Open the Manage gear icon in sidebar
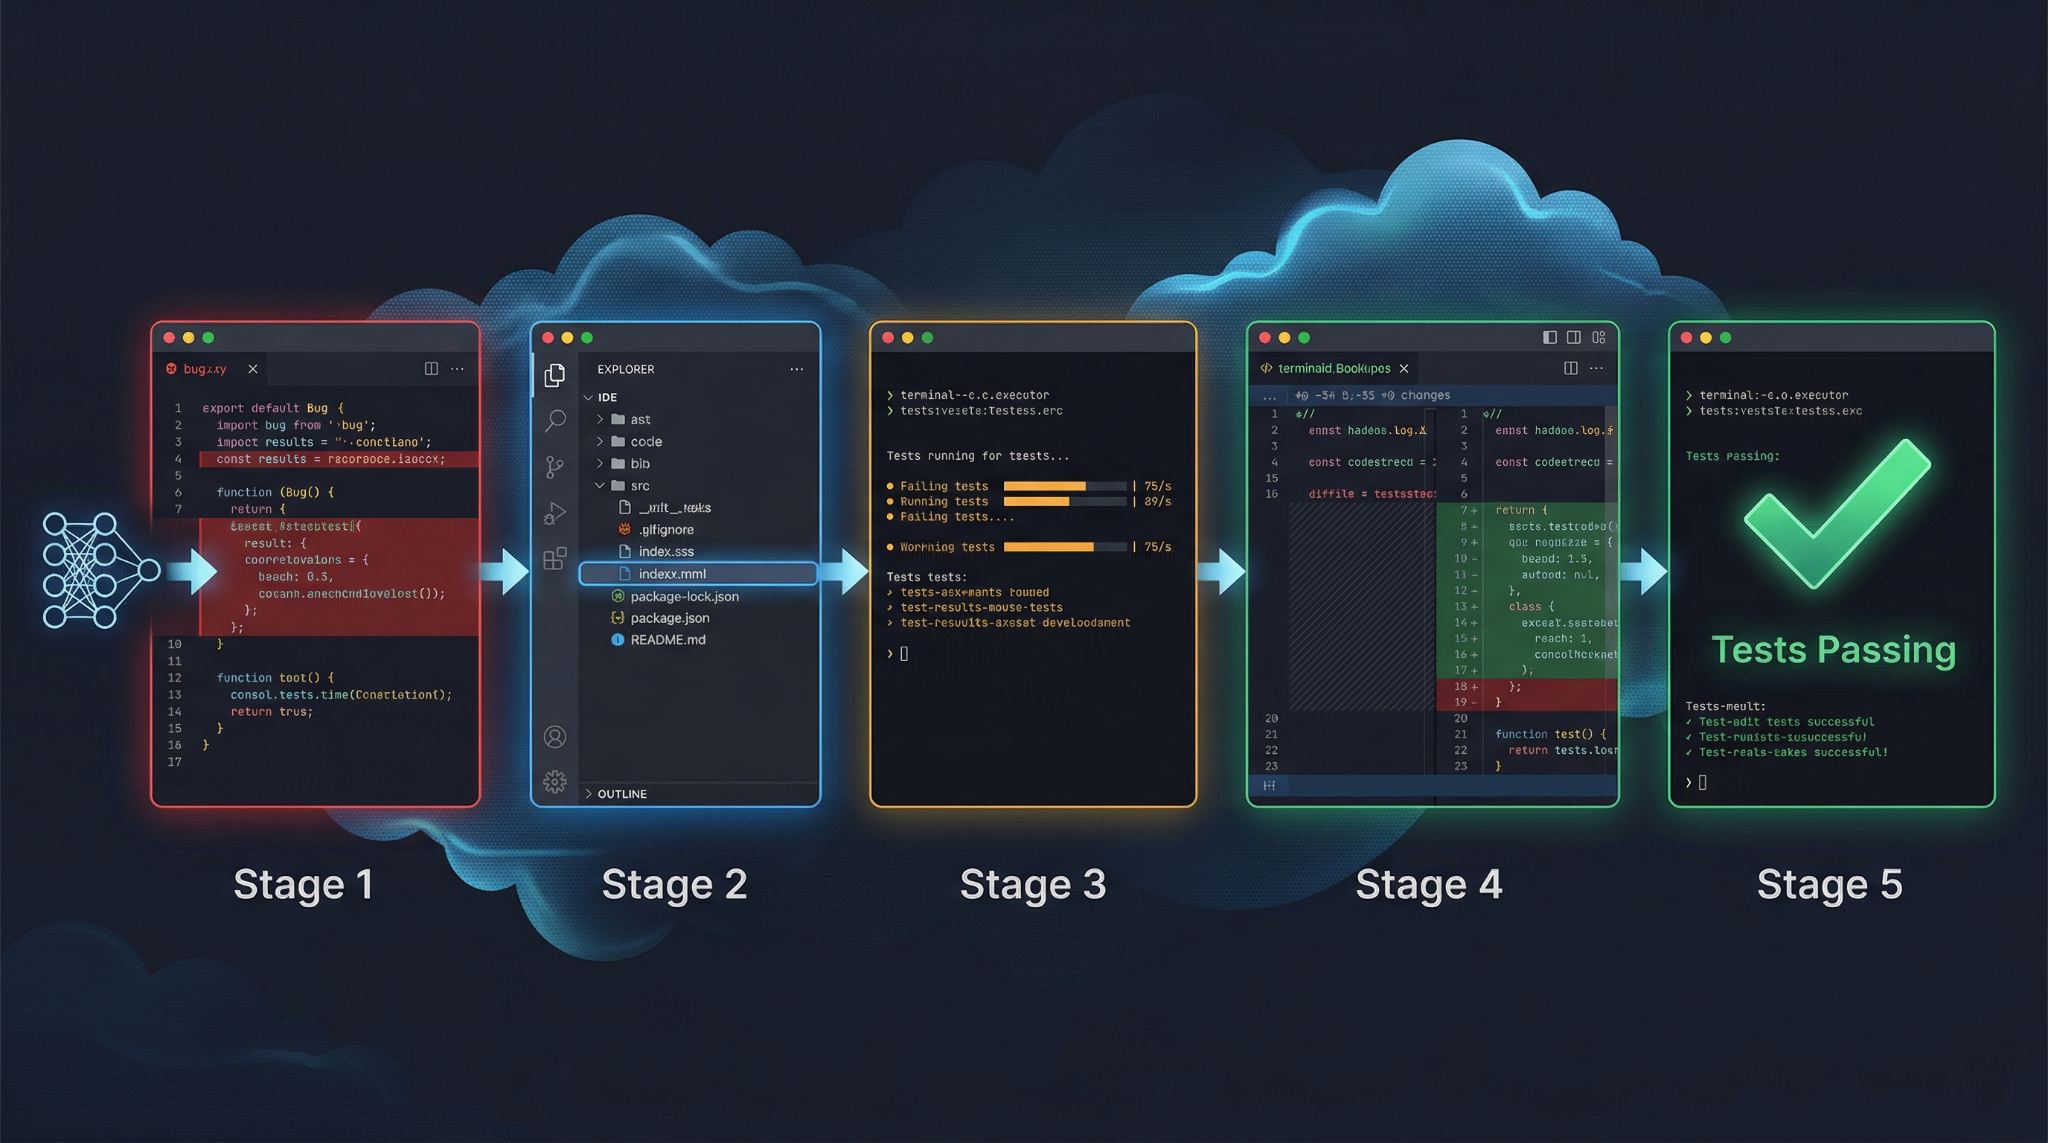Viewport: 2048px width, 1143px height. (x=555, y=781)
